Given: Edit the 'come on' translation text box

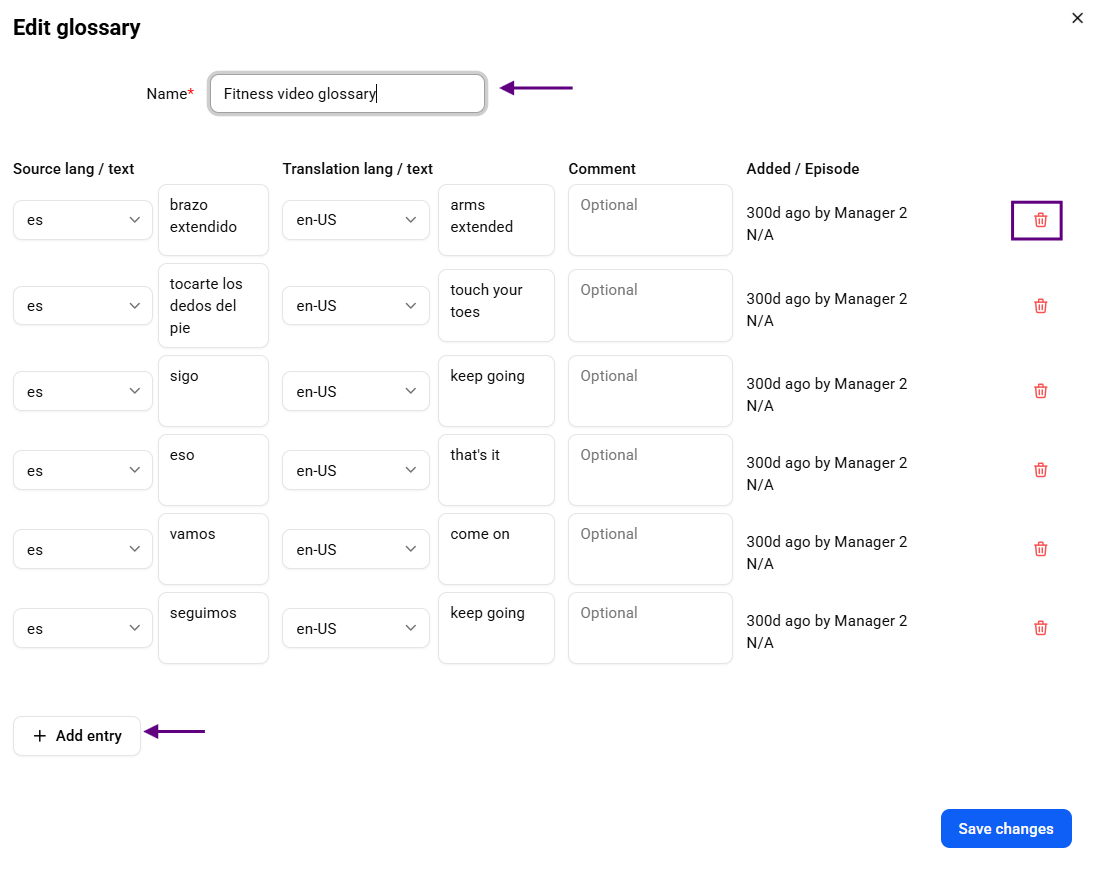Looking at the screenshot, I should pyautogui.click(x=496, y=549).
